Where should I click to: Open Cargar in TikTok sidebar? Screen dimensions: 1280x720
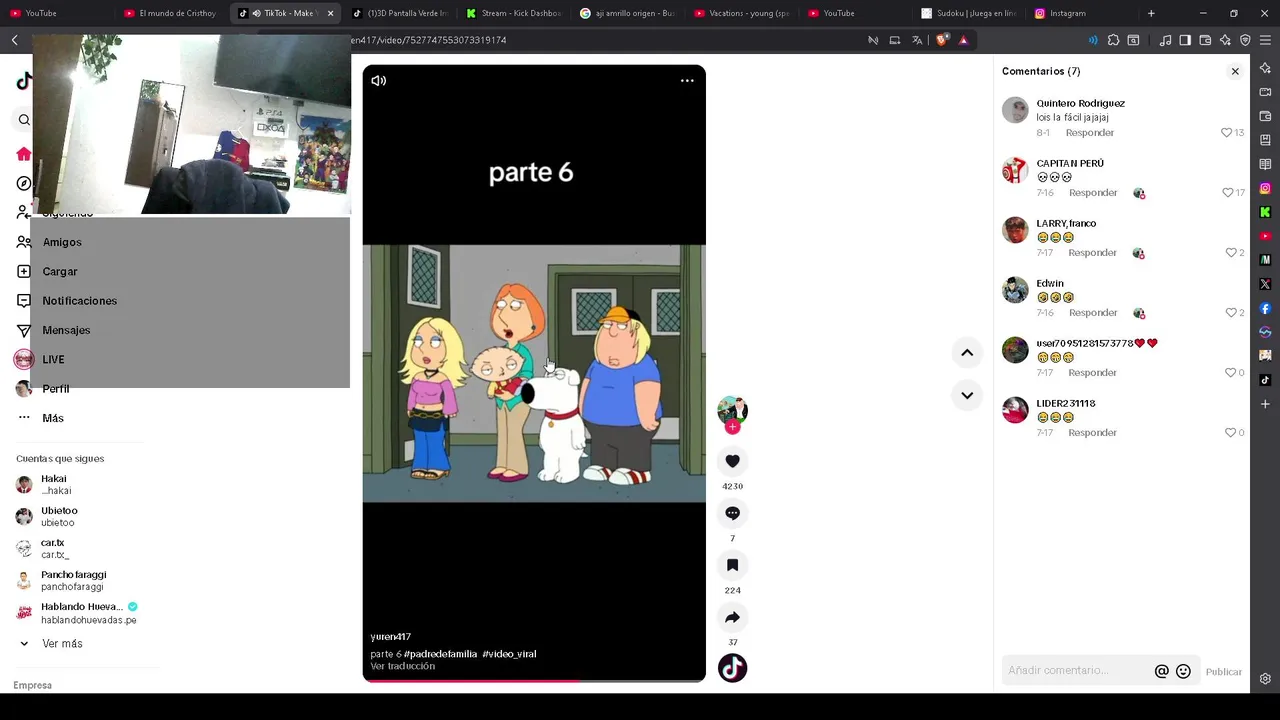click(x=60, y=271)
